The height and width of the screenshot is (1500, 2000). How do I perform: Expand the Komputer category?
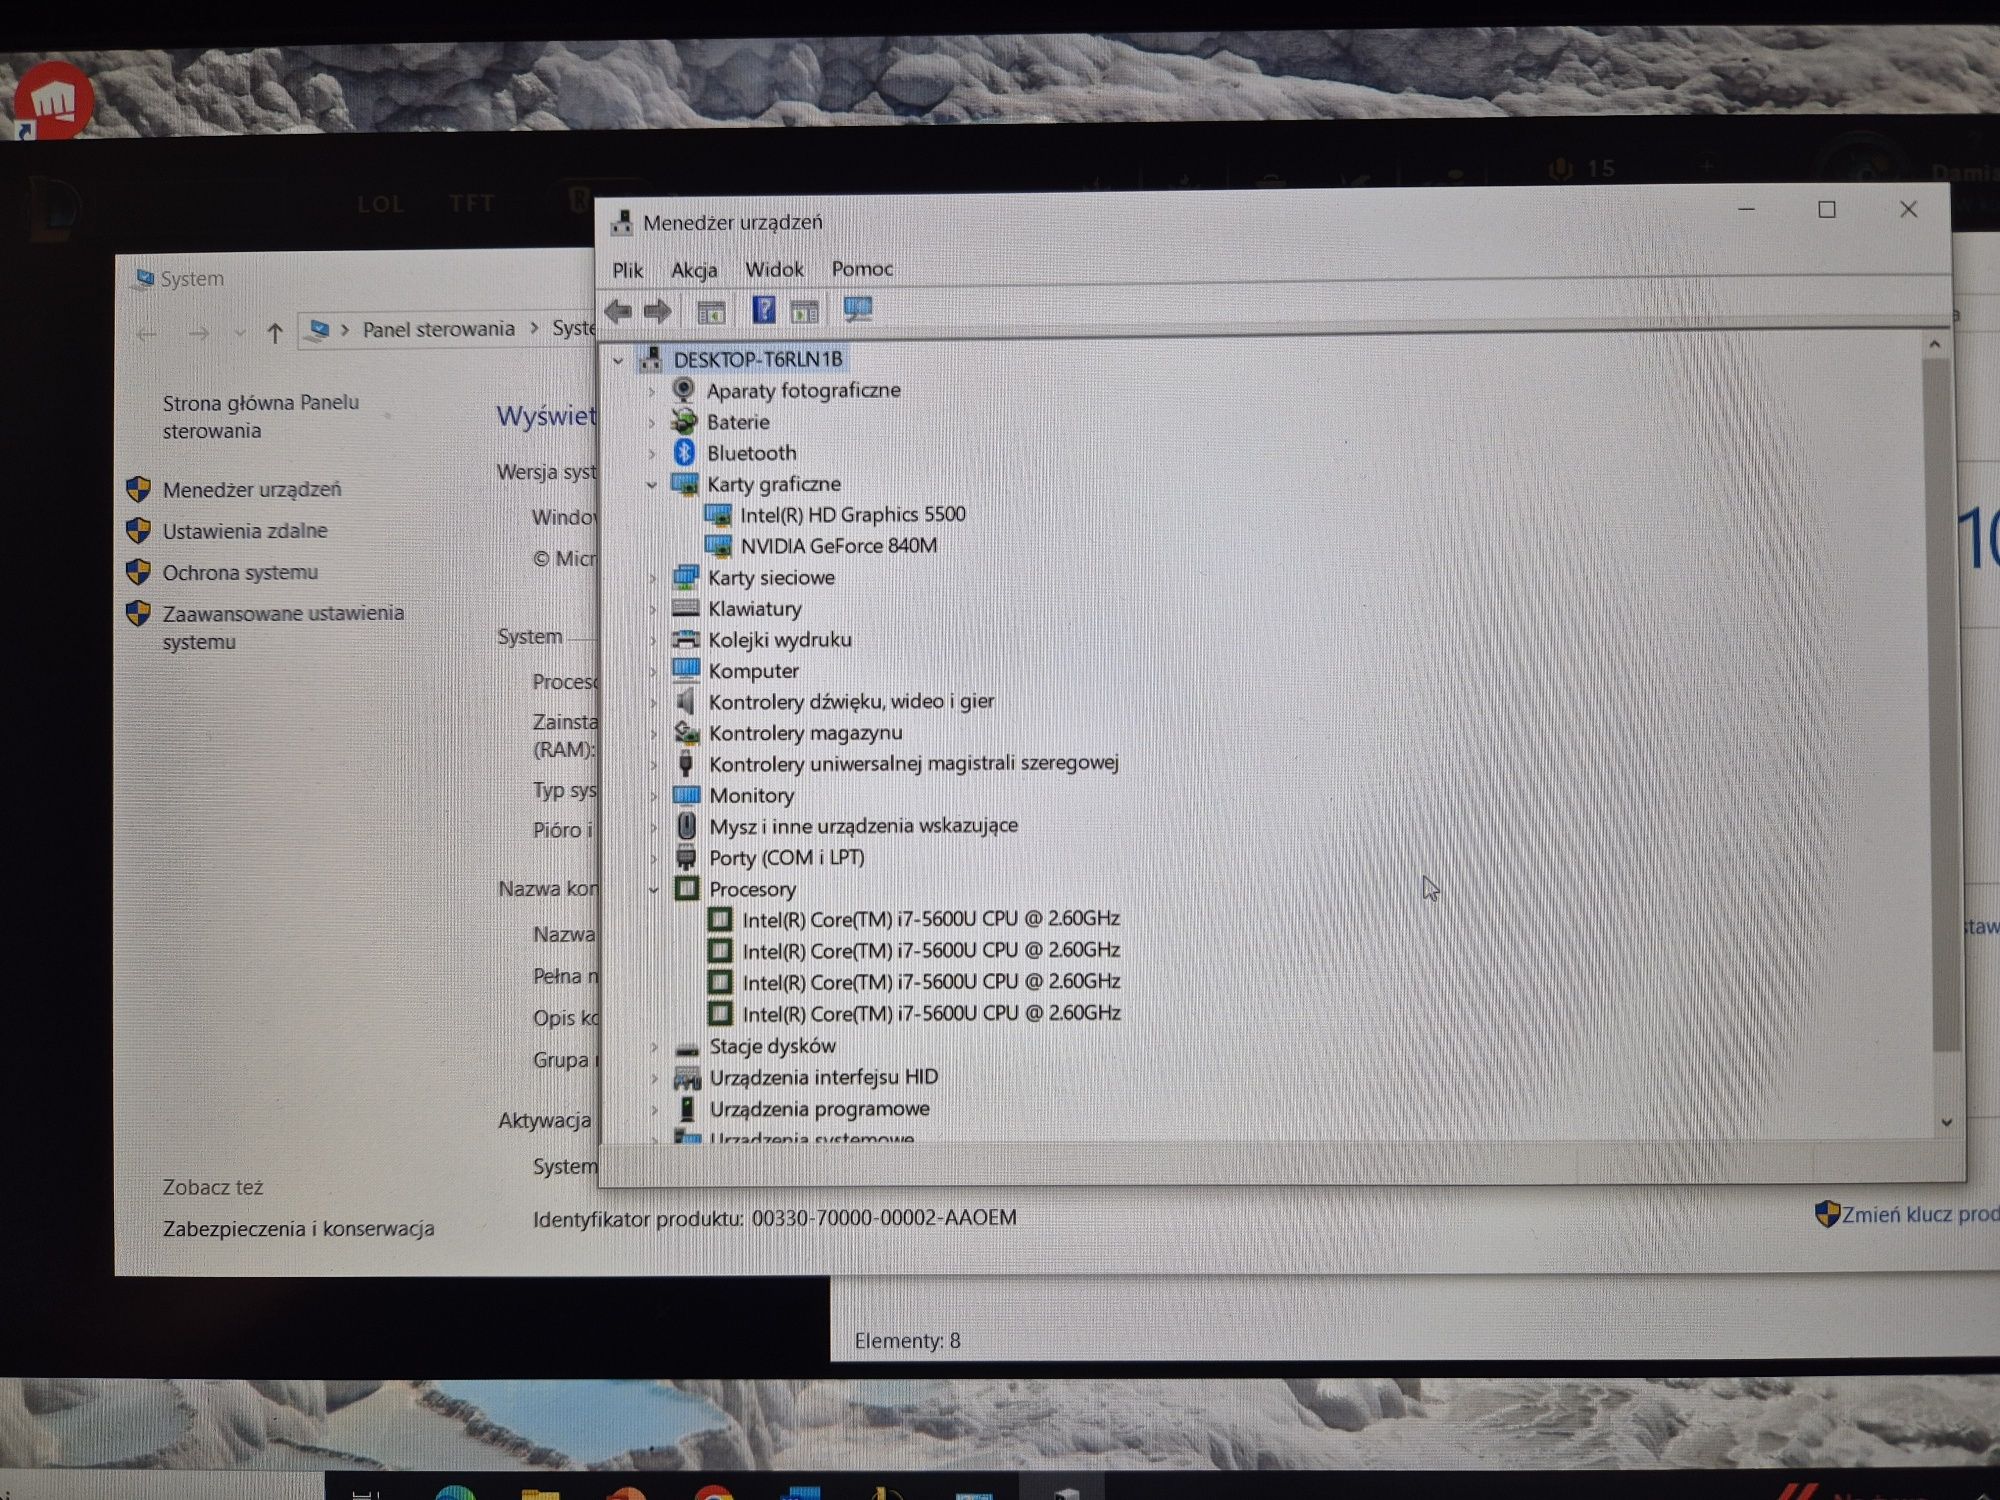pos(653,671)
